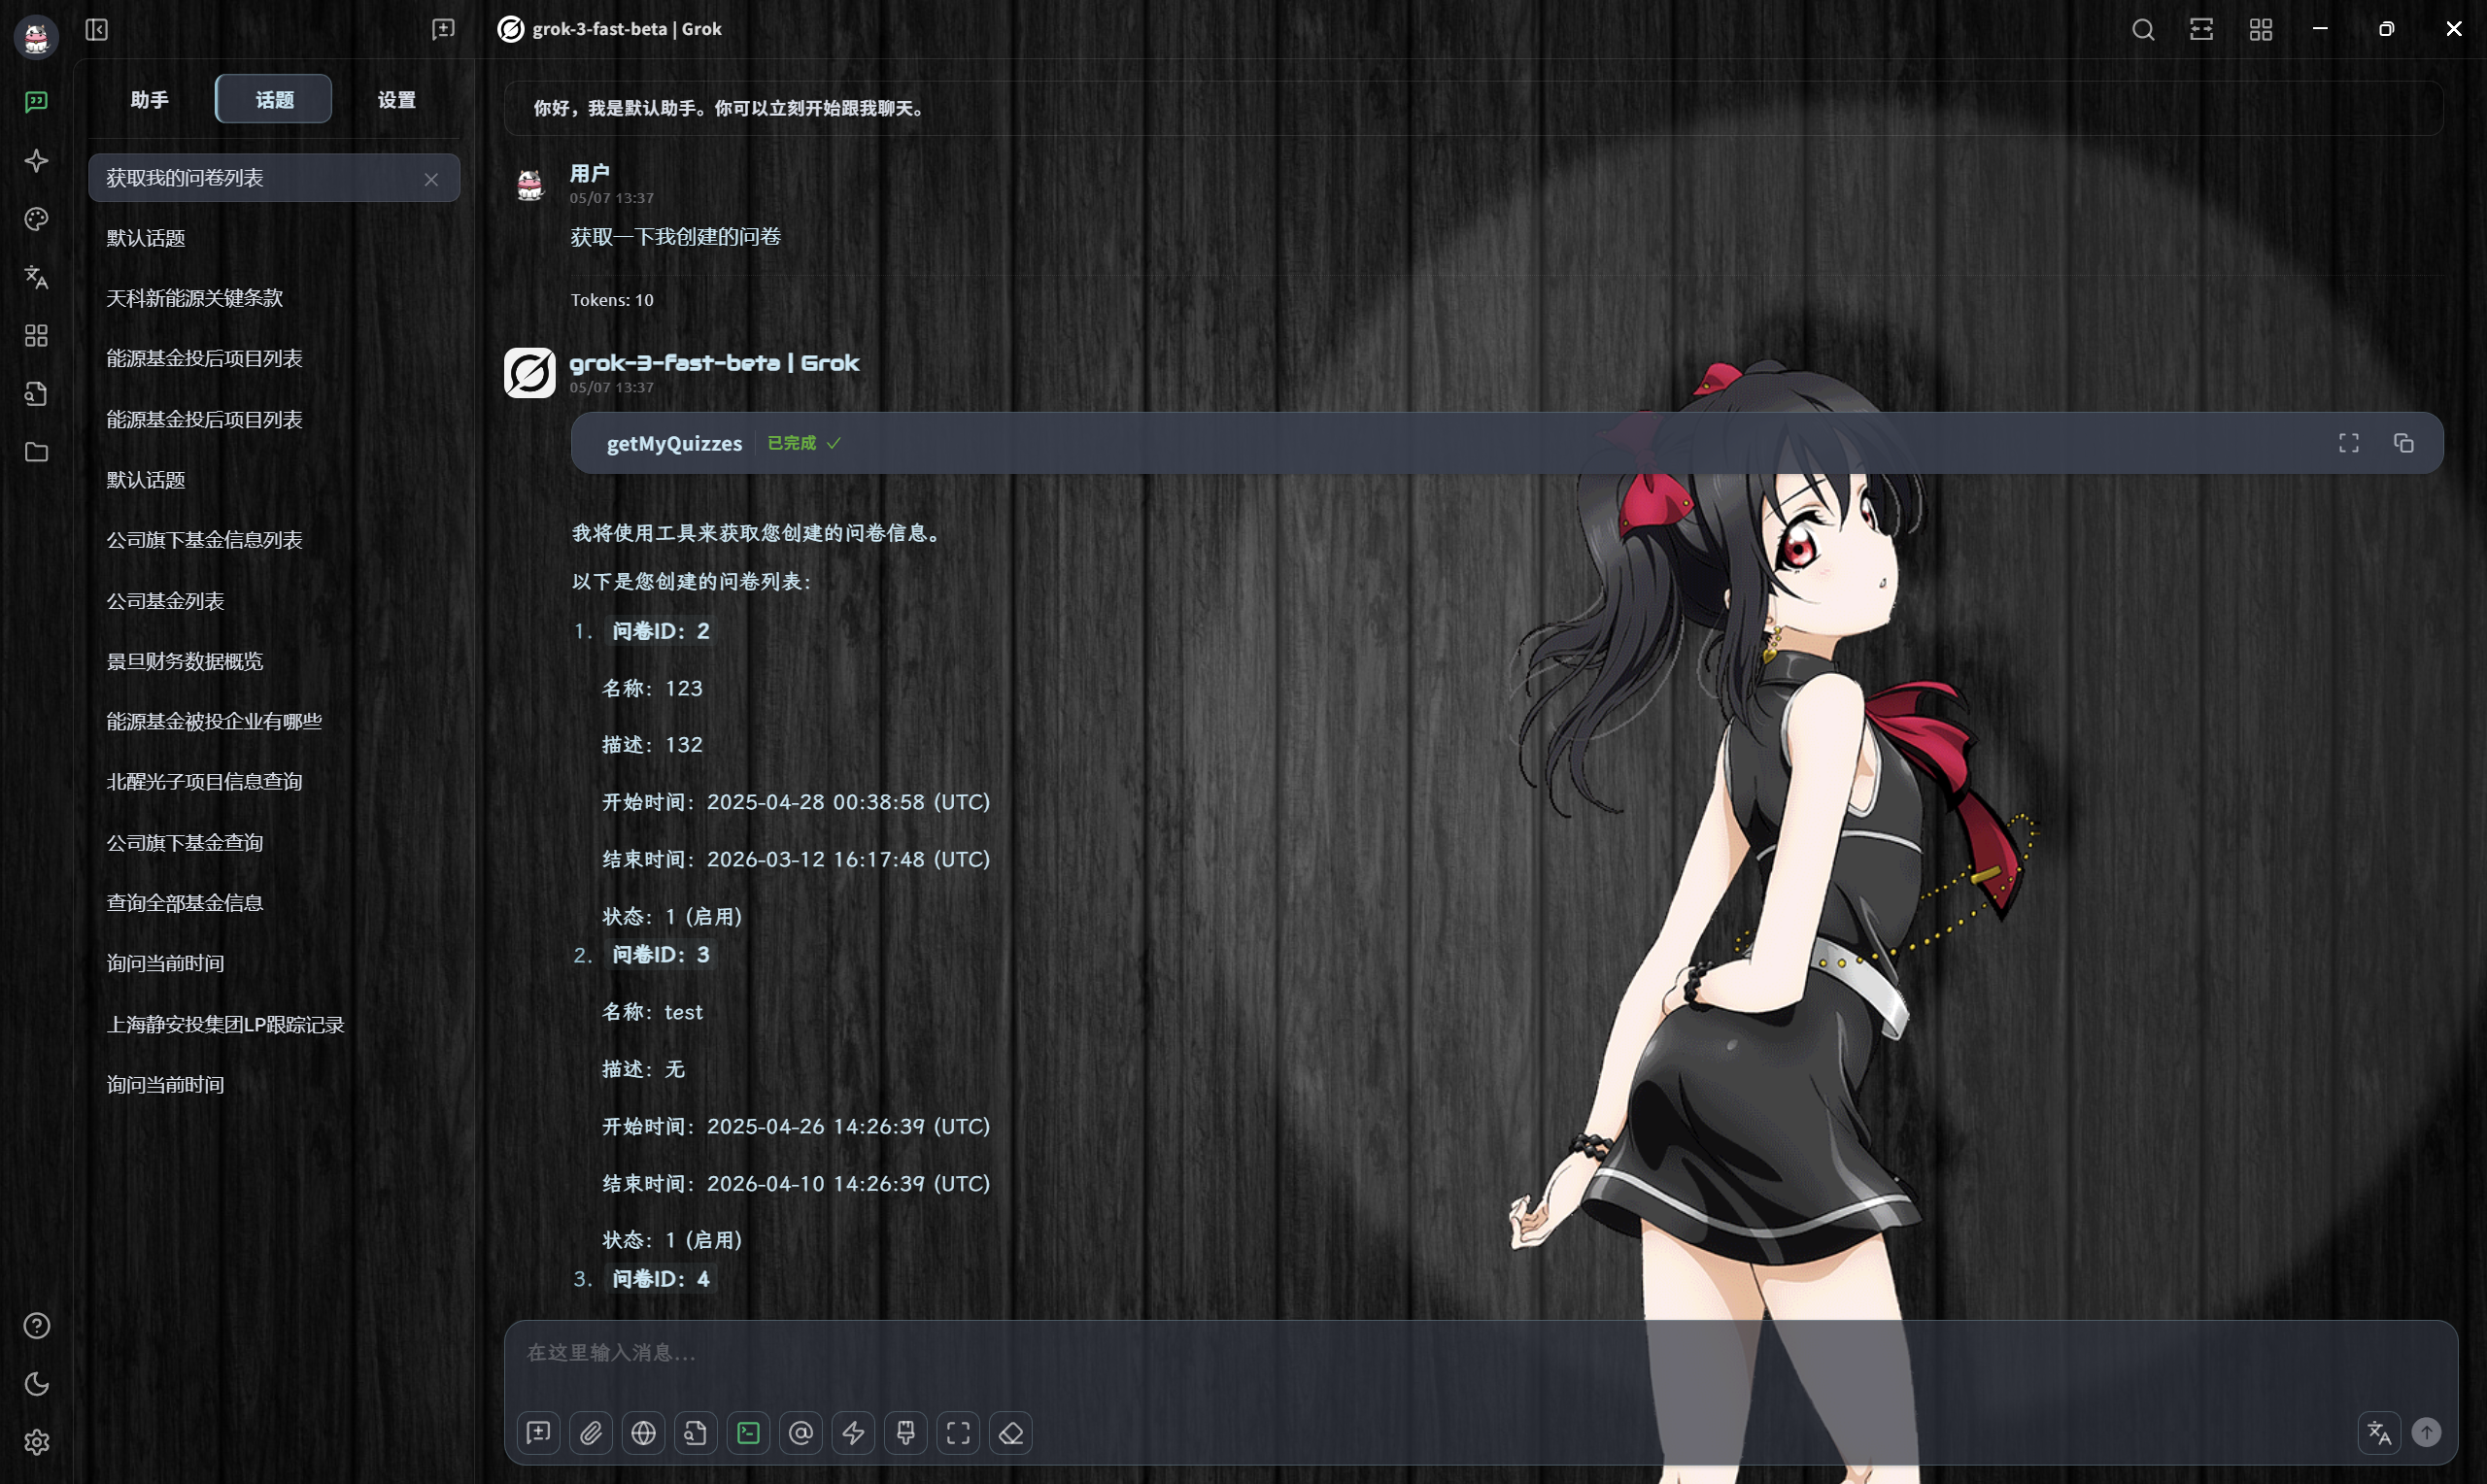
Task: Select the @ mention model icon
Action: (x=801, y=1433)
